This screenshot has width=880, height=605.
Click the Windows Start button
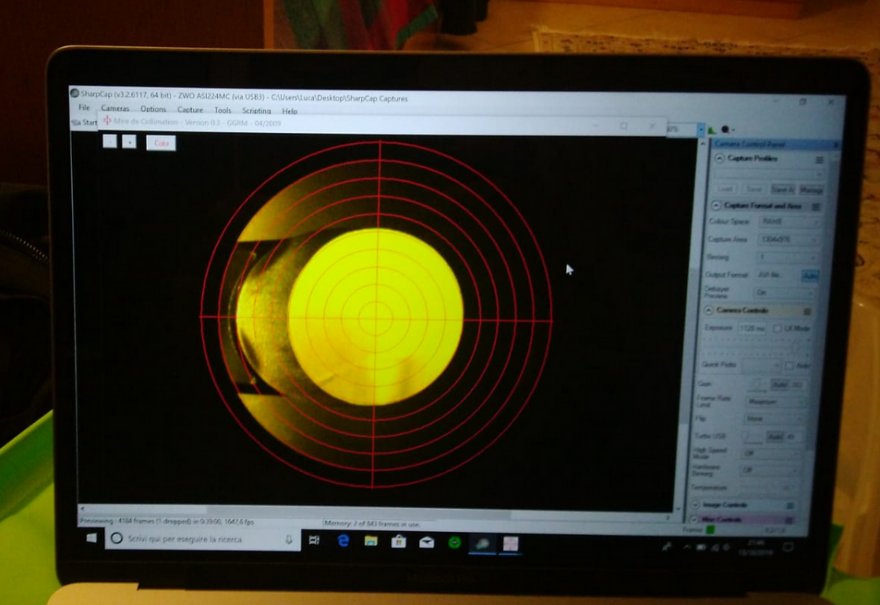point(91,538)
